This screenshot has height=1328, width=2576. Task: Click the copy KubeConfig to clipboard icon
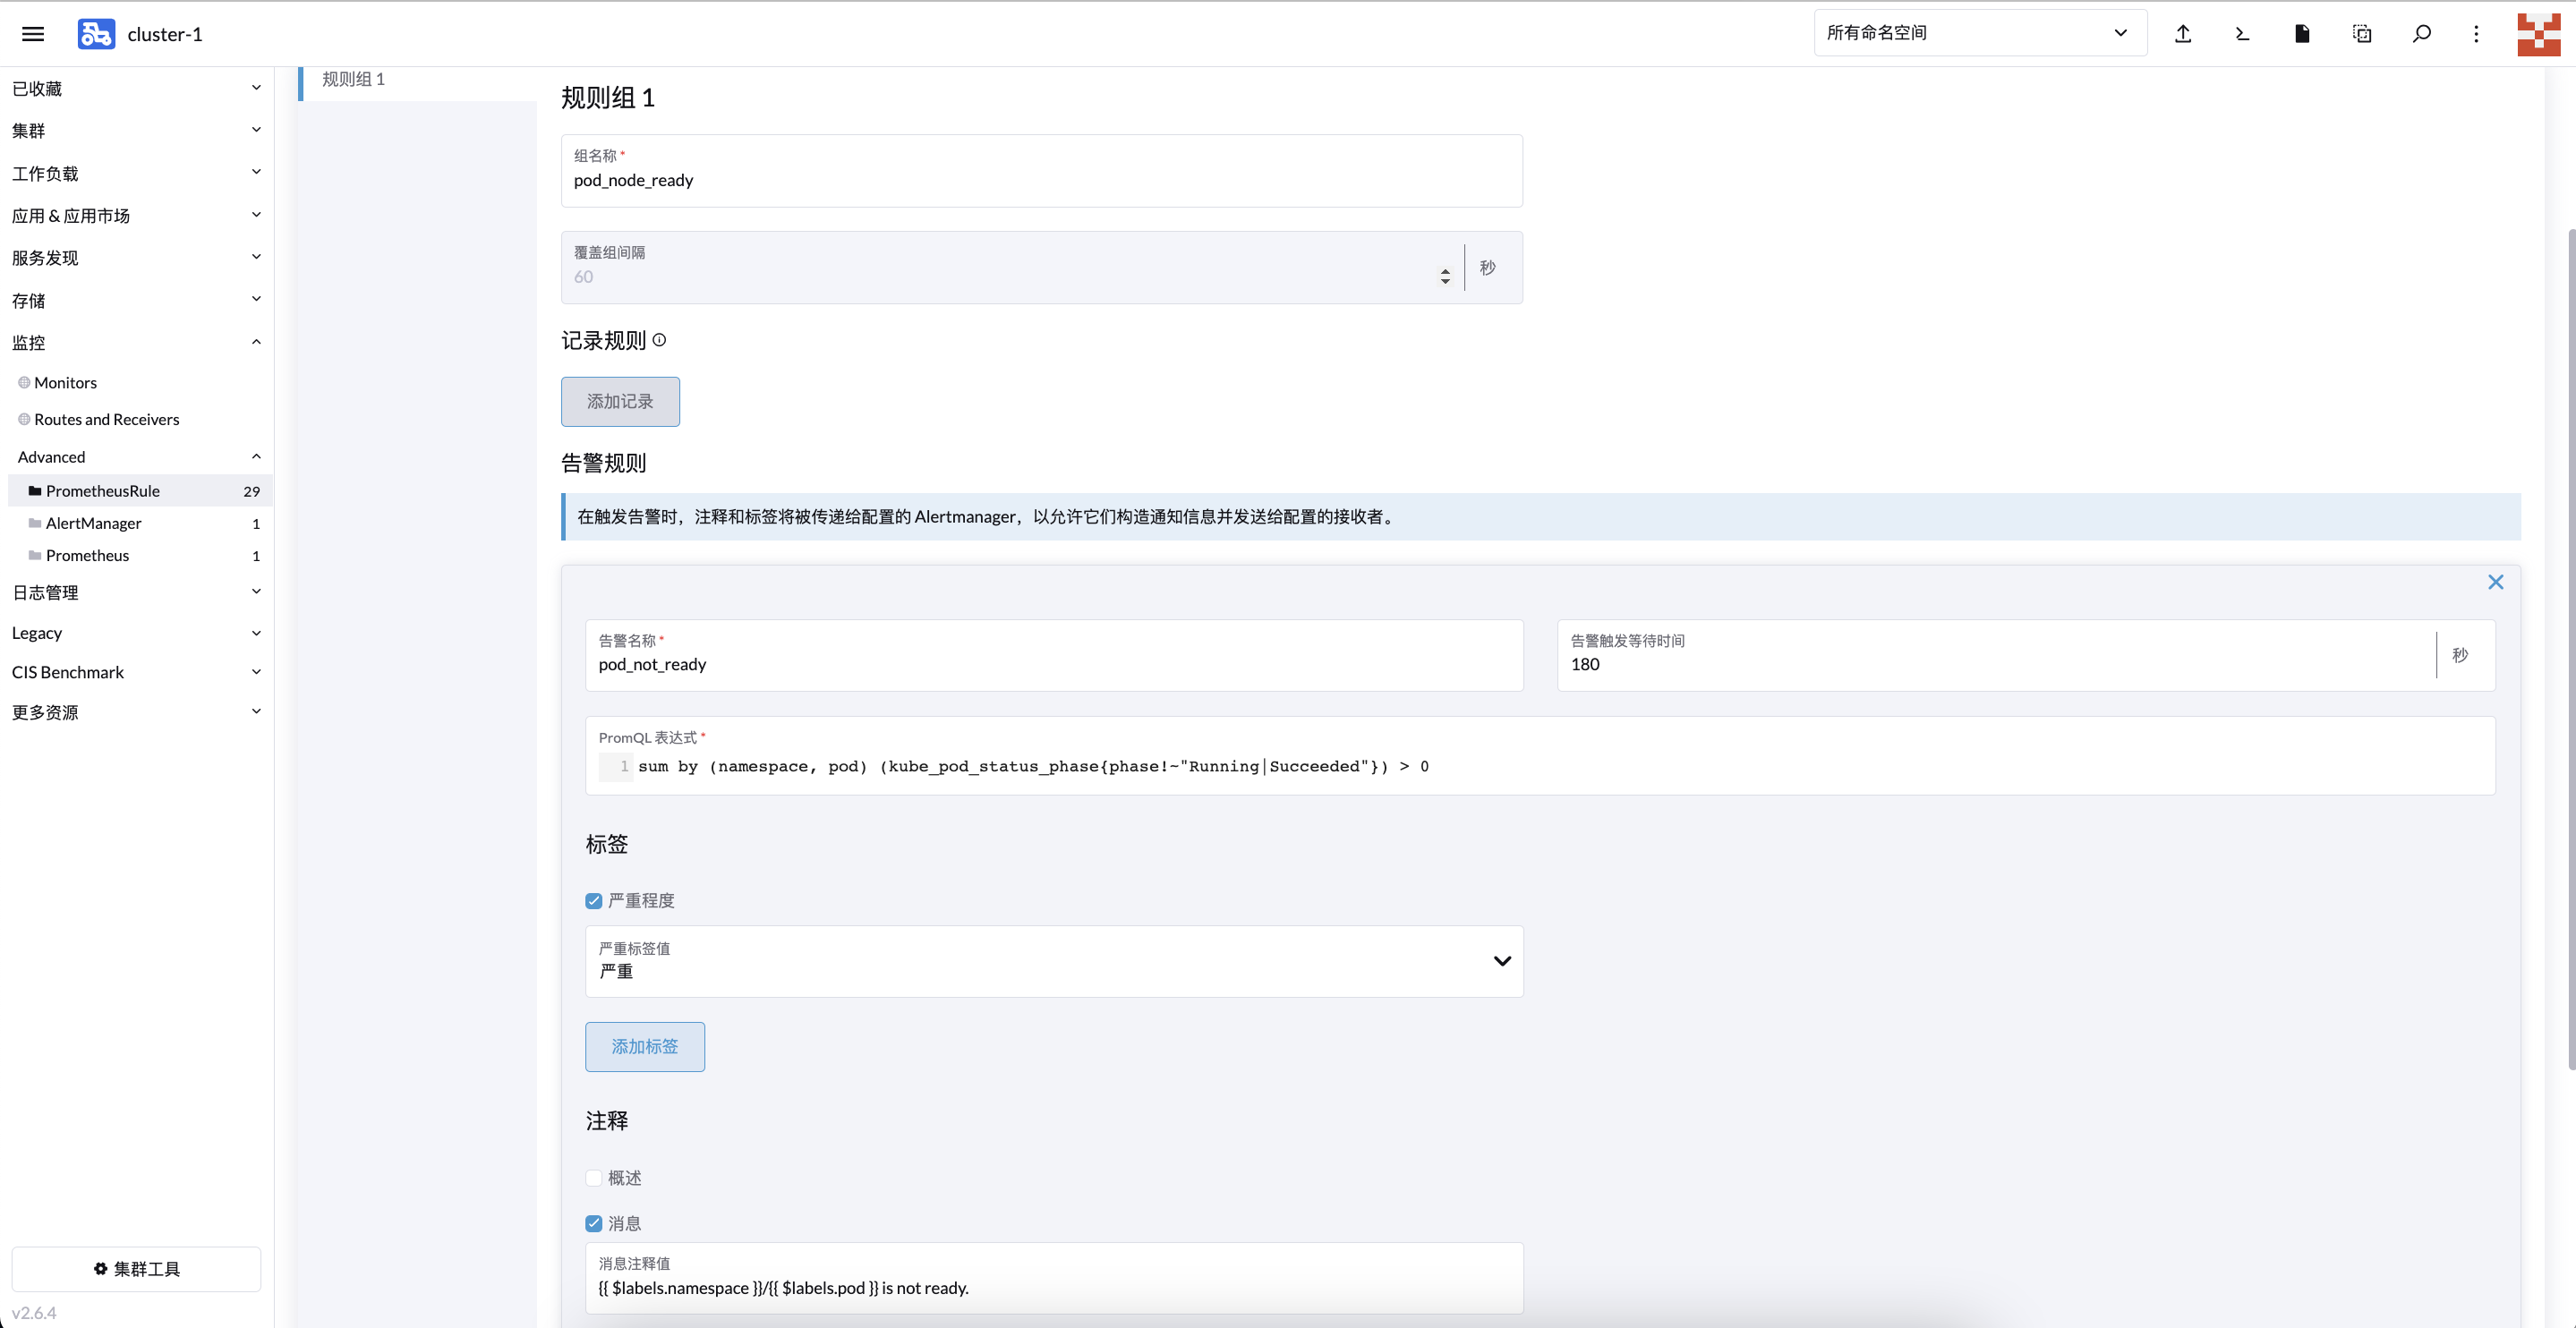(x=2362, y=34)
